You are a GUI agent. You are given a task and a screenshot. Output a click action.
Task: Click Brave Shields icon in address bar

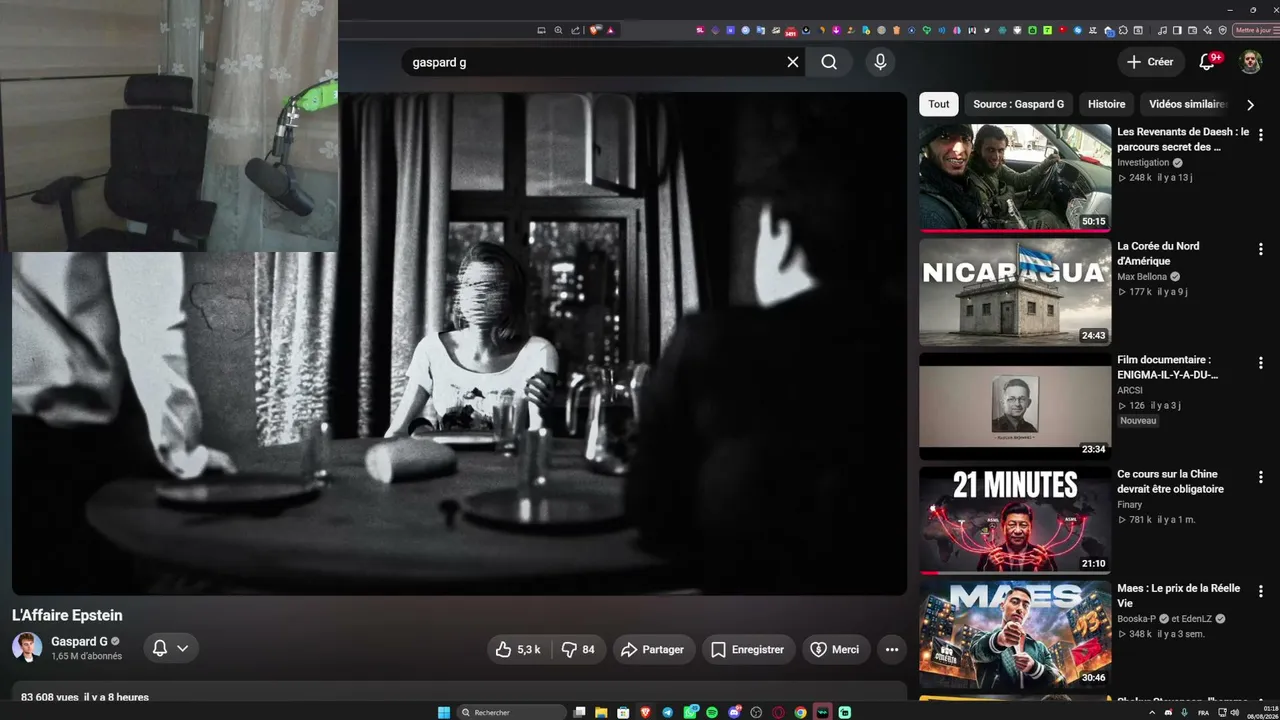pyautogui.click(x=597, y=30)
